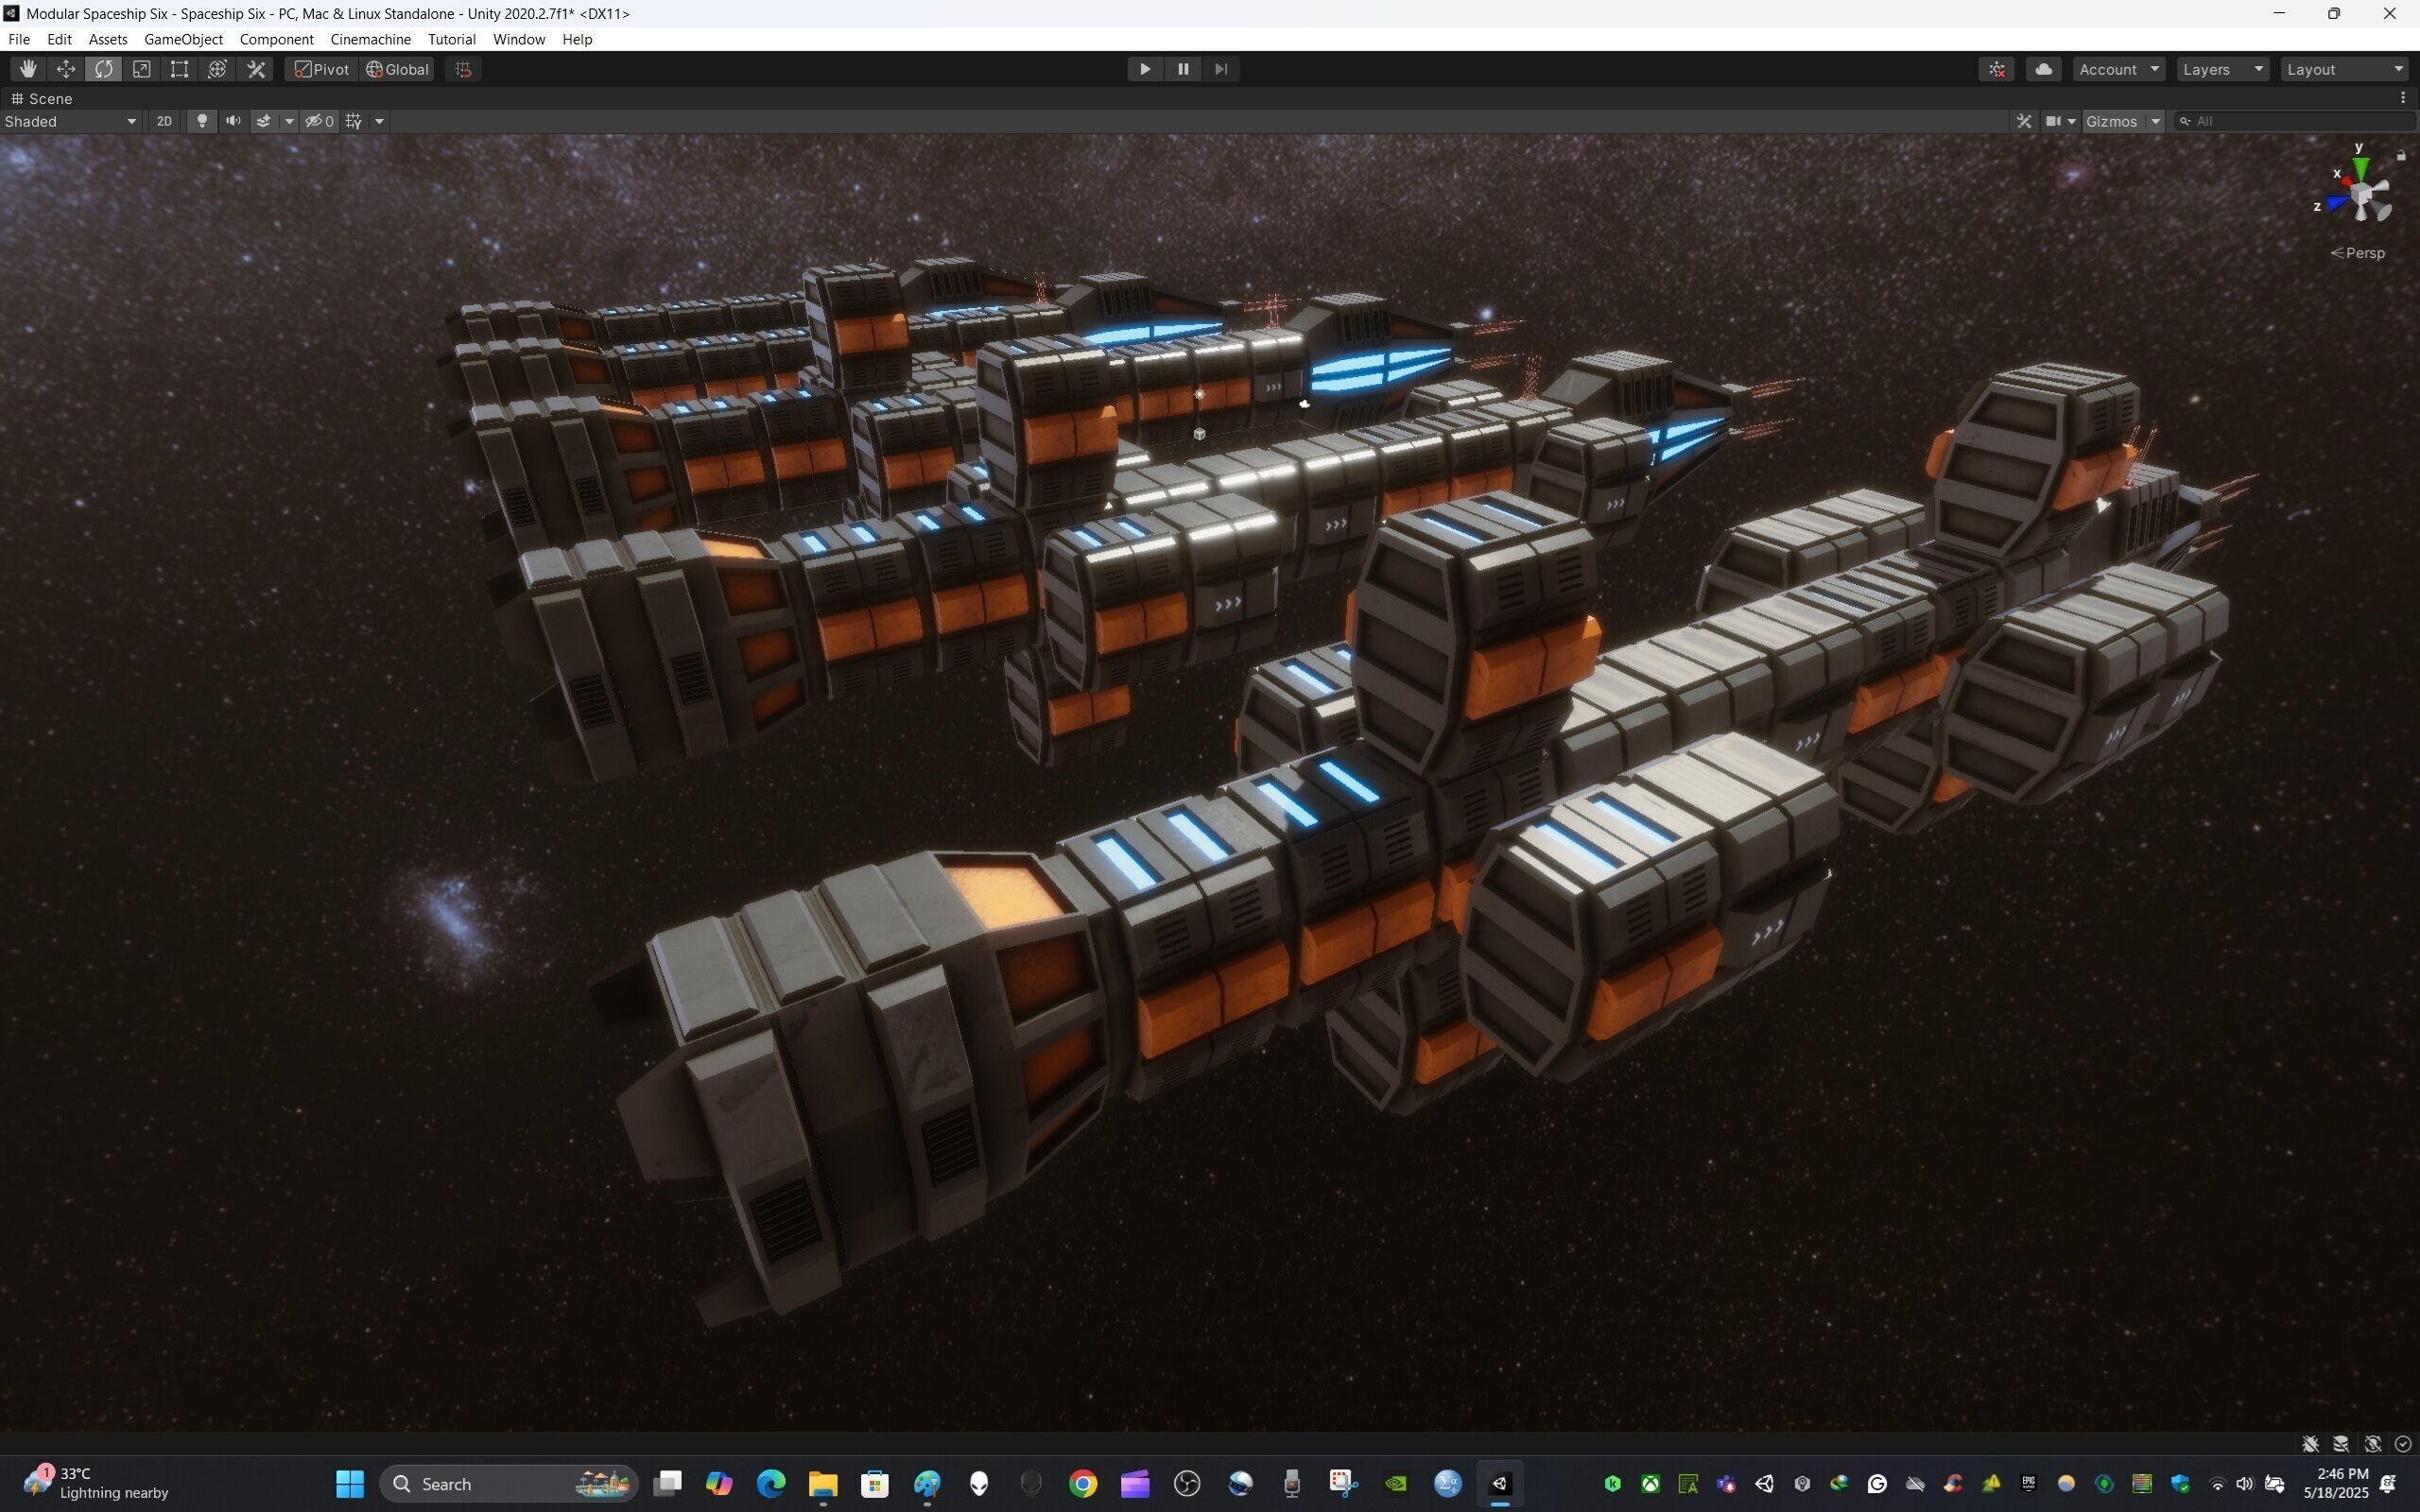The image size is (2420, 1512).
Task: Open the Window menu
Action: [518, 39]
